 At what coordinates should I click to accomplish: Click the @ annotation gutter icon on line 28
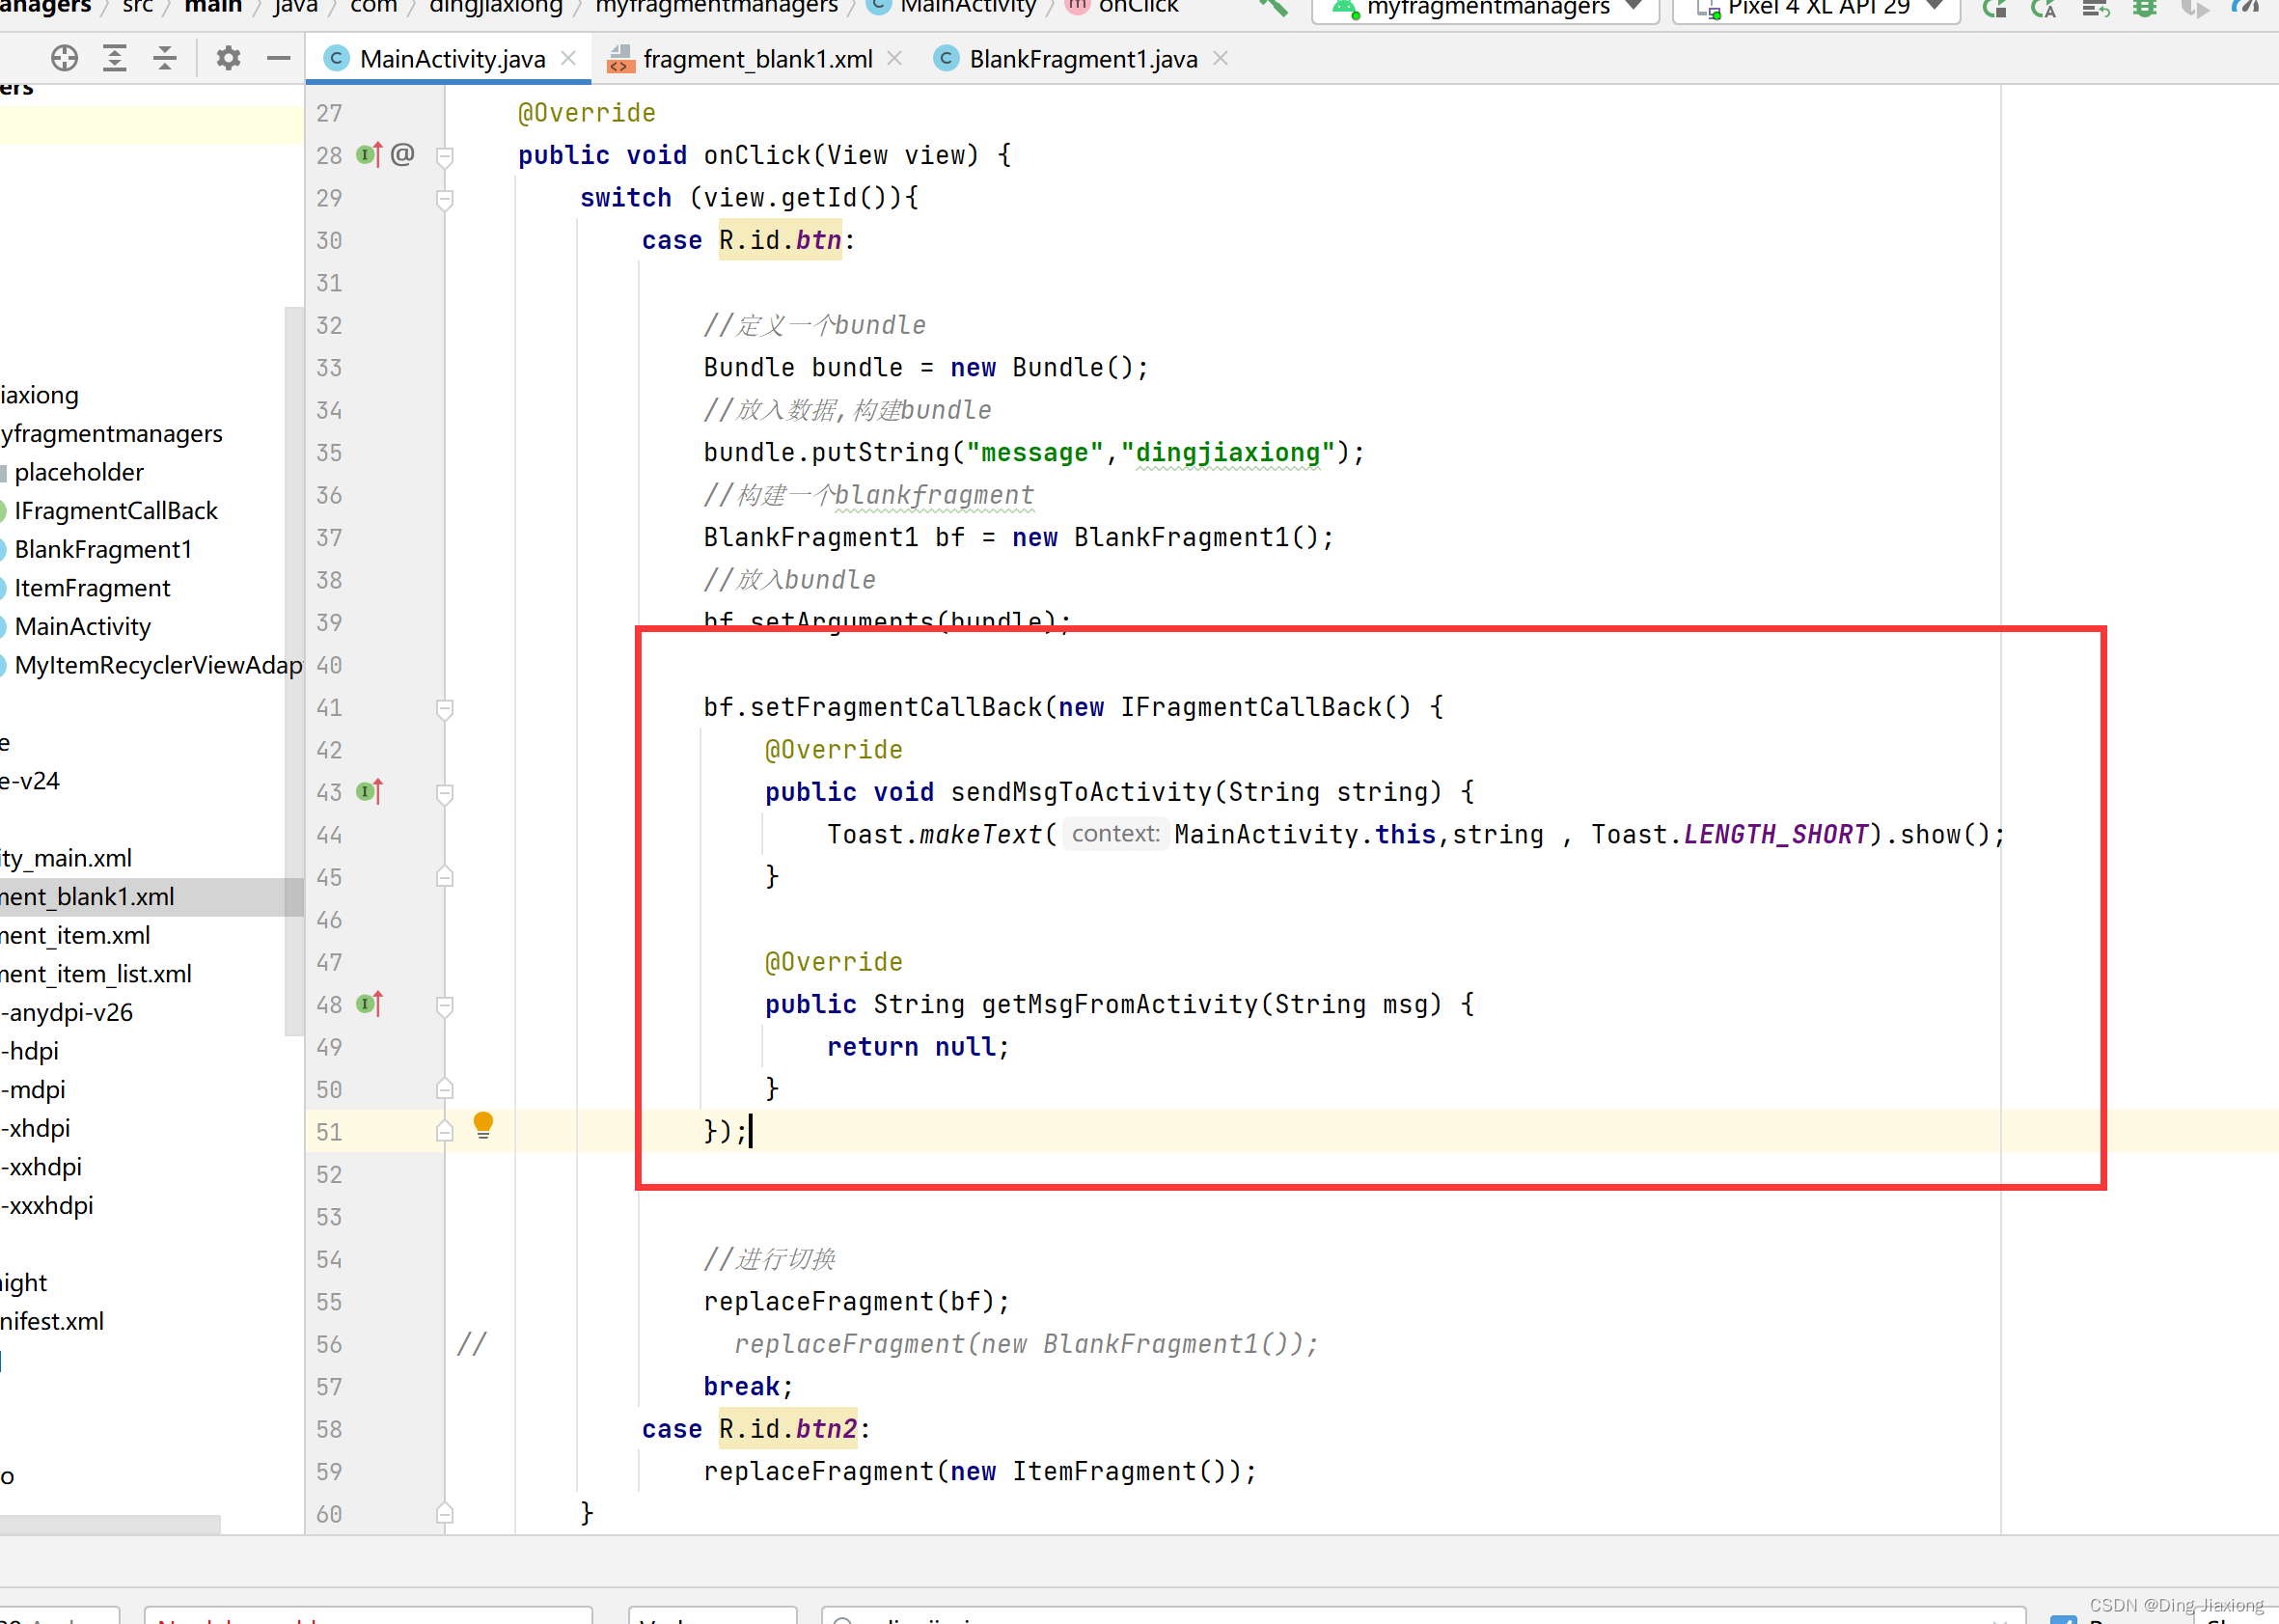tap(402, 154)
